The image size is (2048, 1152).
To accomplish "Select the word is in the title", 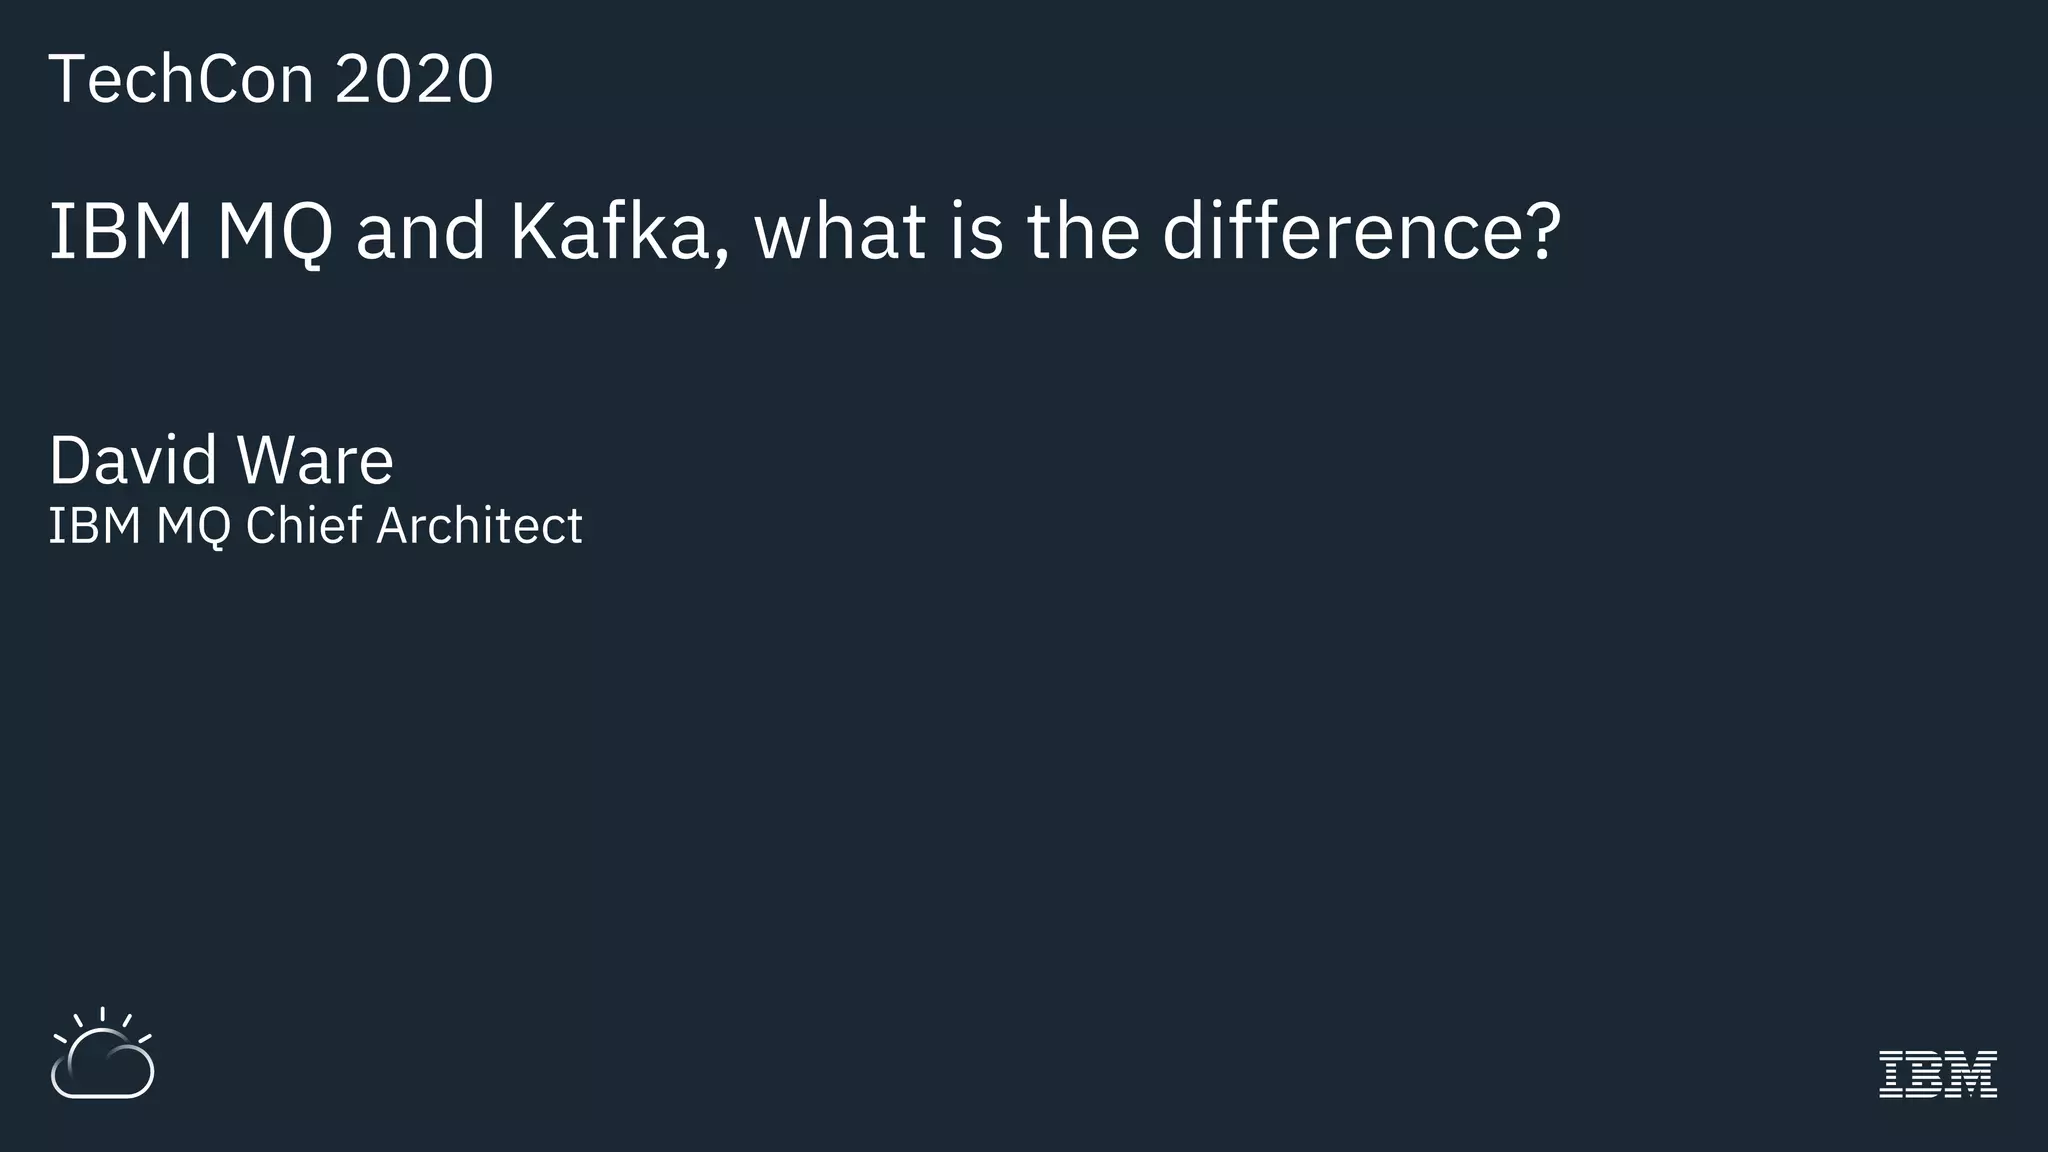I will (975, 232).
